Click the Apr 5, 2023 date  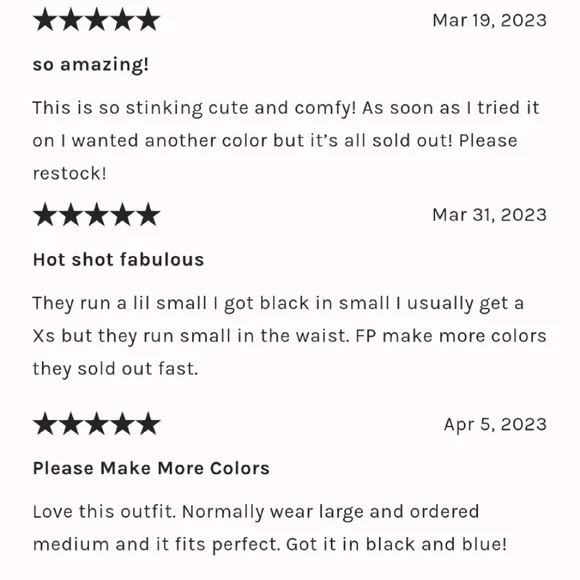coord(495,424)
